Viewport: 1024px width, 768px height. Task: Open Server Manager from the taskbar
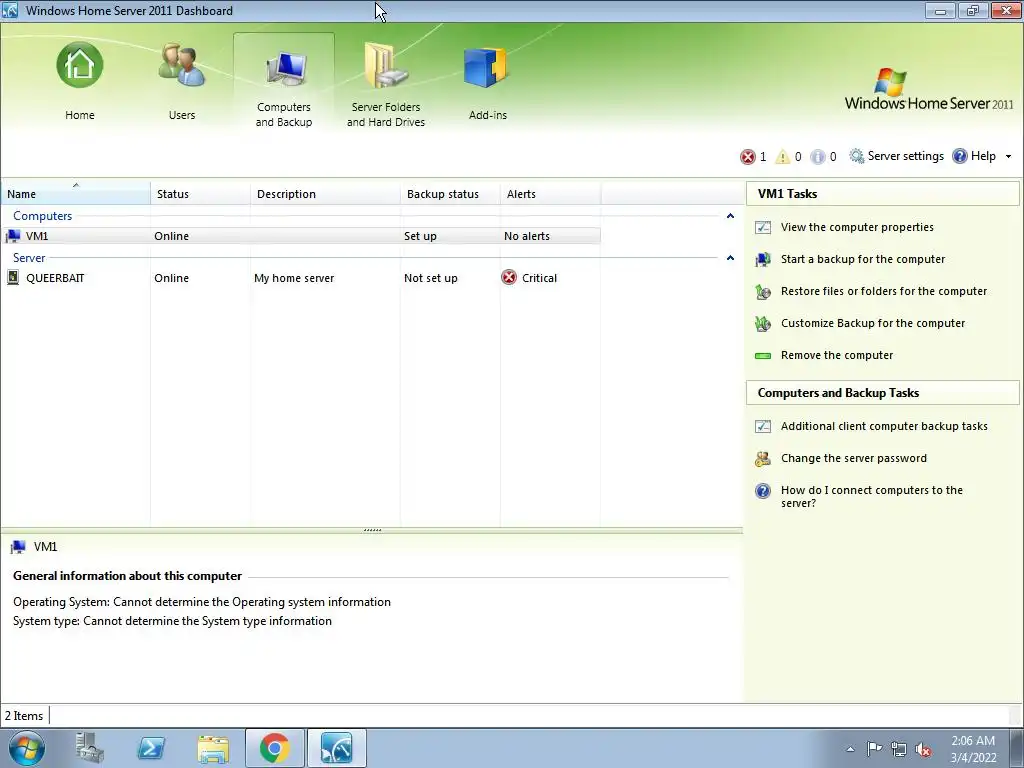pos(89,748)
